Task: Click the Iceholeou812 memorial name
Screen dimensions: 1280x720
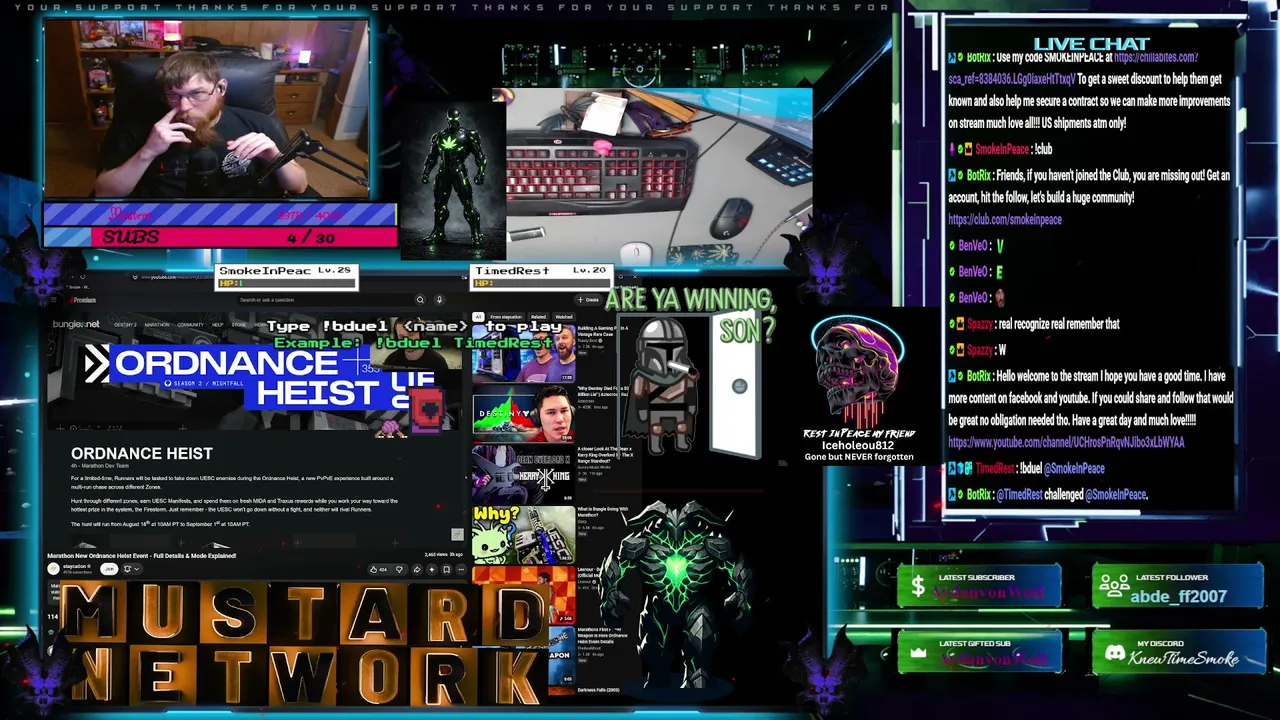Action: pyautogui.click(x=858, y=445)
